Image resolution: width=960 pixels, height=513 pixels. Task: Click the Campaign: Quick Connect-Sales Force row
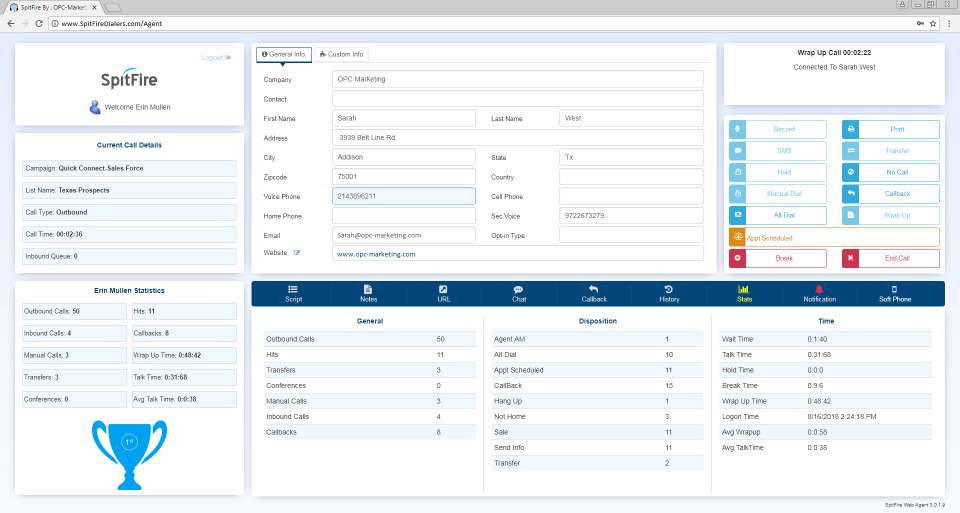(129, 168)
